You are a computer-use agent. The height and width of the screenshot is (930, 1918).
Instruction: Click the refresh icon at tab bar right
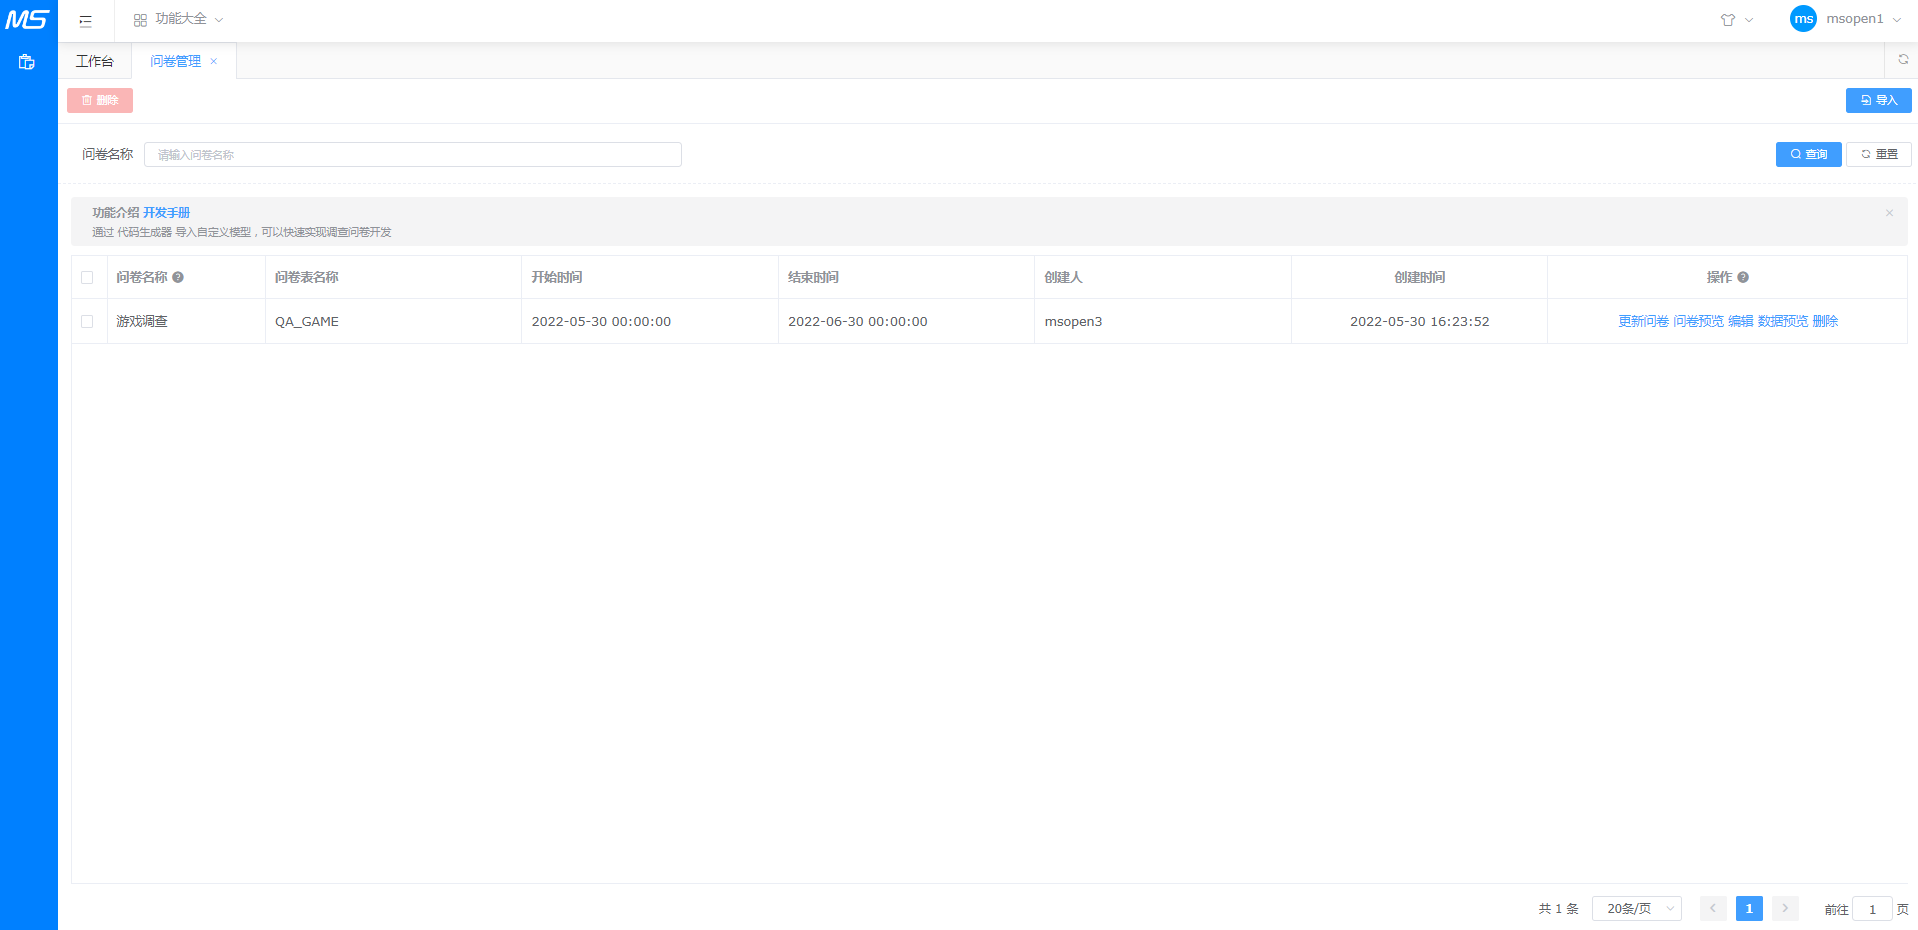(x=1903, y=60)
